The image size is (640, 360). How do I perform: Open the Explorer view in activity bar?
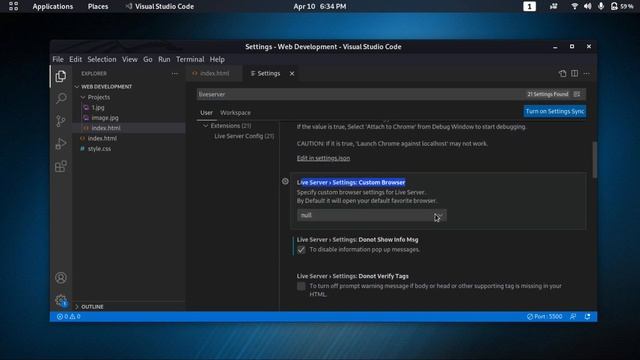(x=61, y=76)
